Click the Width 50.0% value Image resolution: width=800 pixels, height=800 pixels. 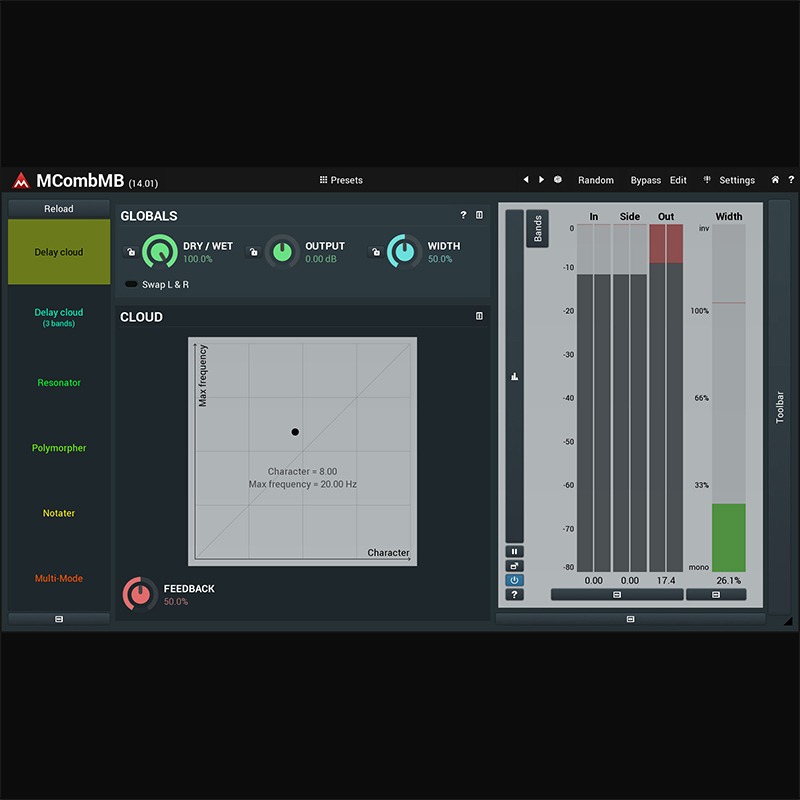[x=440, y=259]
